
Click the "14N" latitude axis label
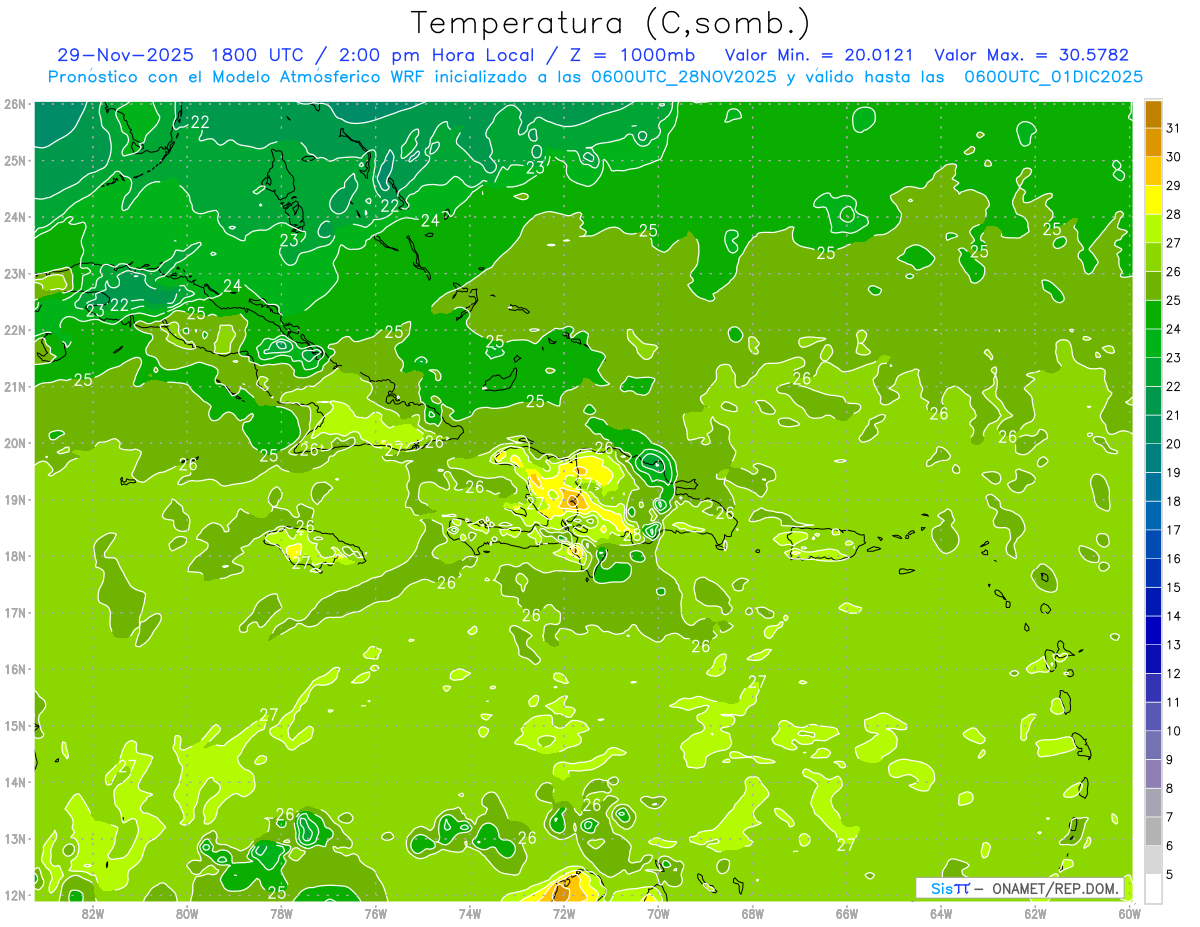(14, 782)
